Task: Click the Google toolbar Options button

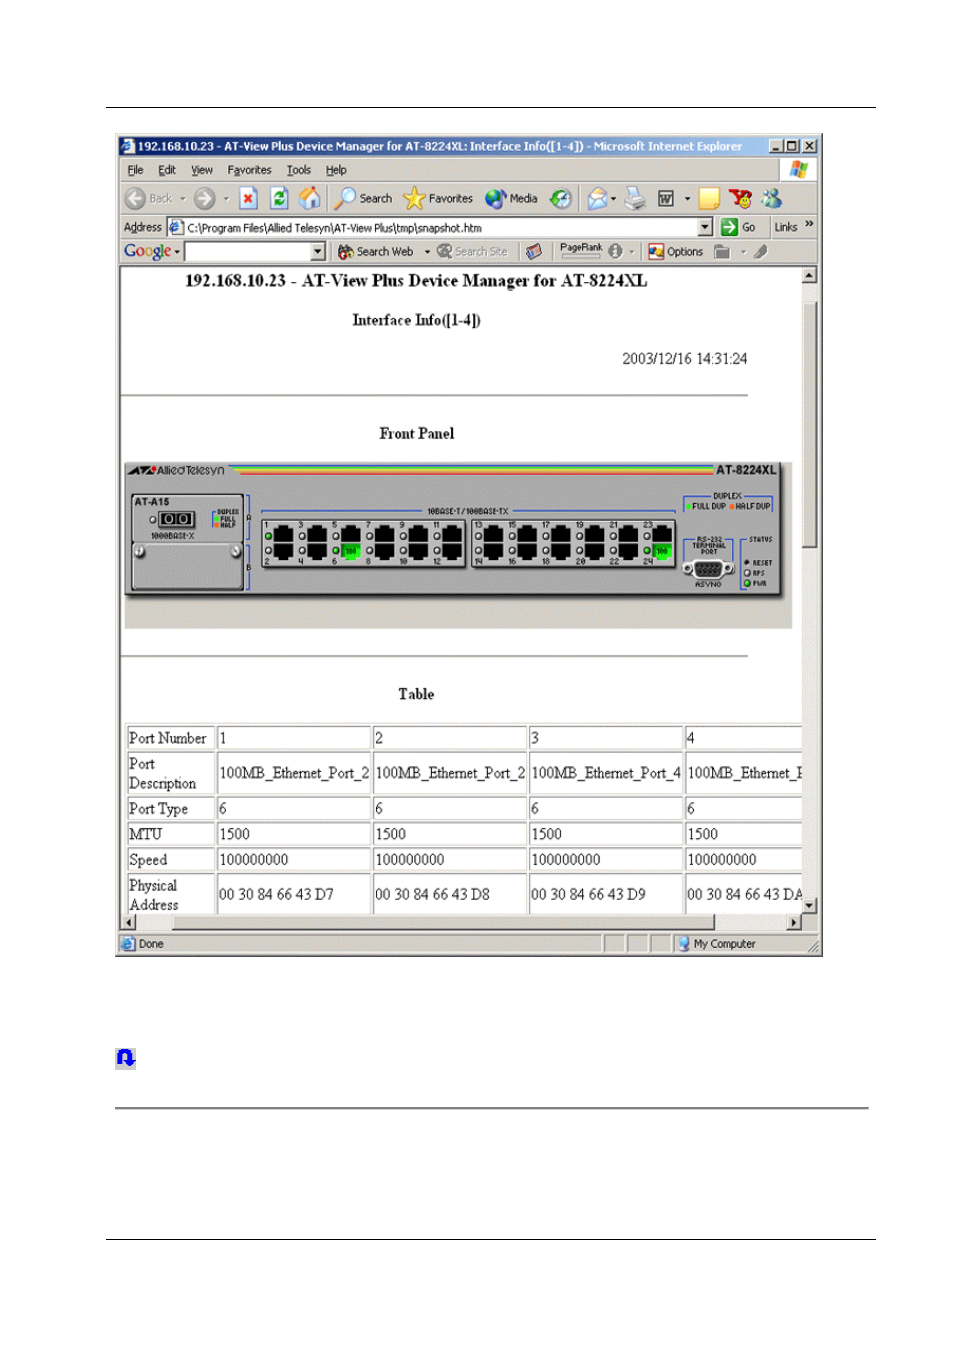Action: tap(676, 252)
